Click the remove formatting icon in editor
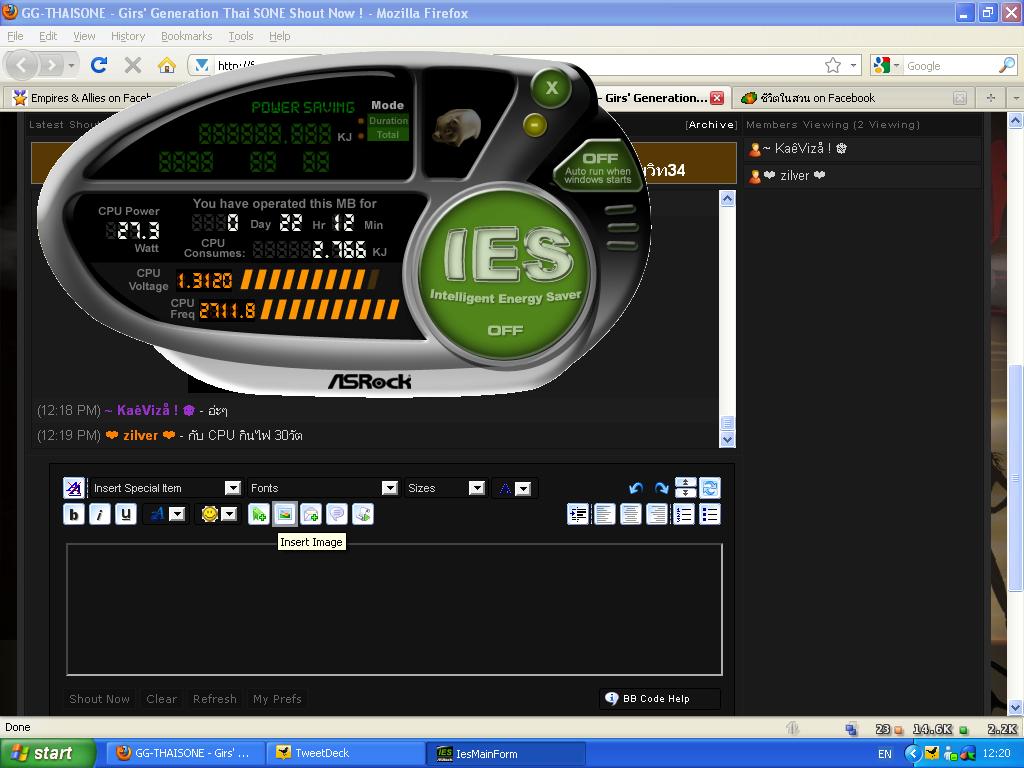Image resolution: width=1024 pixels, height=768 pixels. pyautogui.click(x=74, y=488)
